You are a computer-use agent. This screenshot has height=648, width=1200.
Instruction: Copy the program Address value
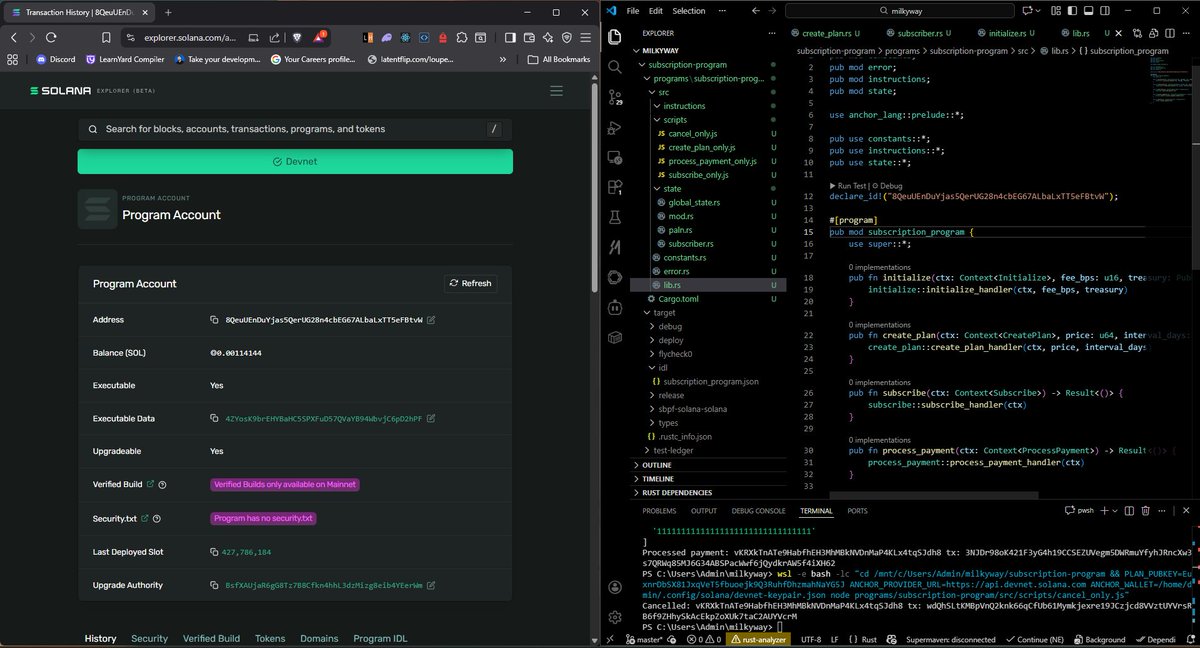[x=215, y=320]
